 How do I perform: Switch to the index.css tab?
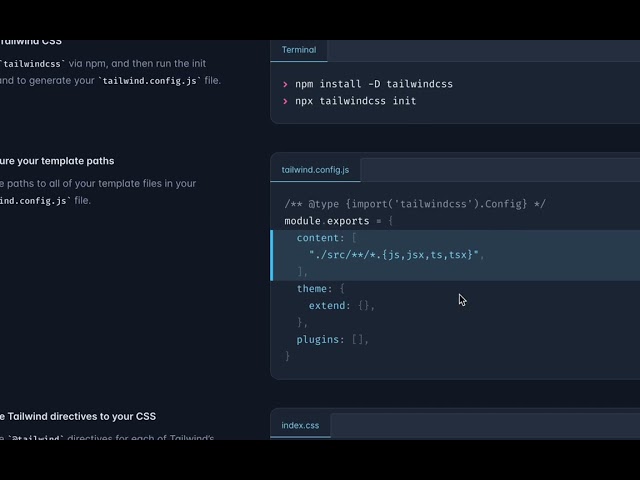coord(300,425)
